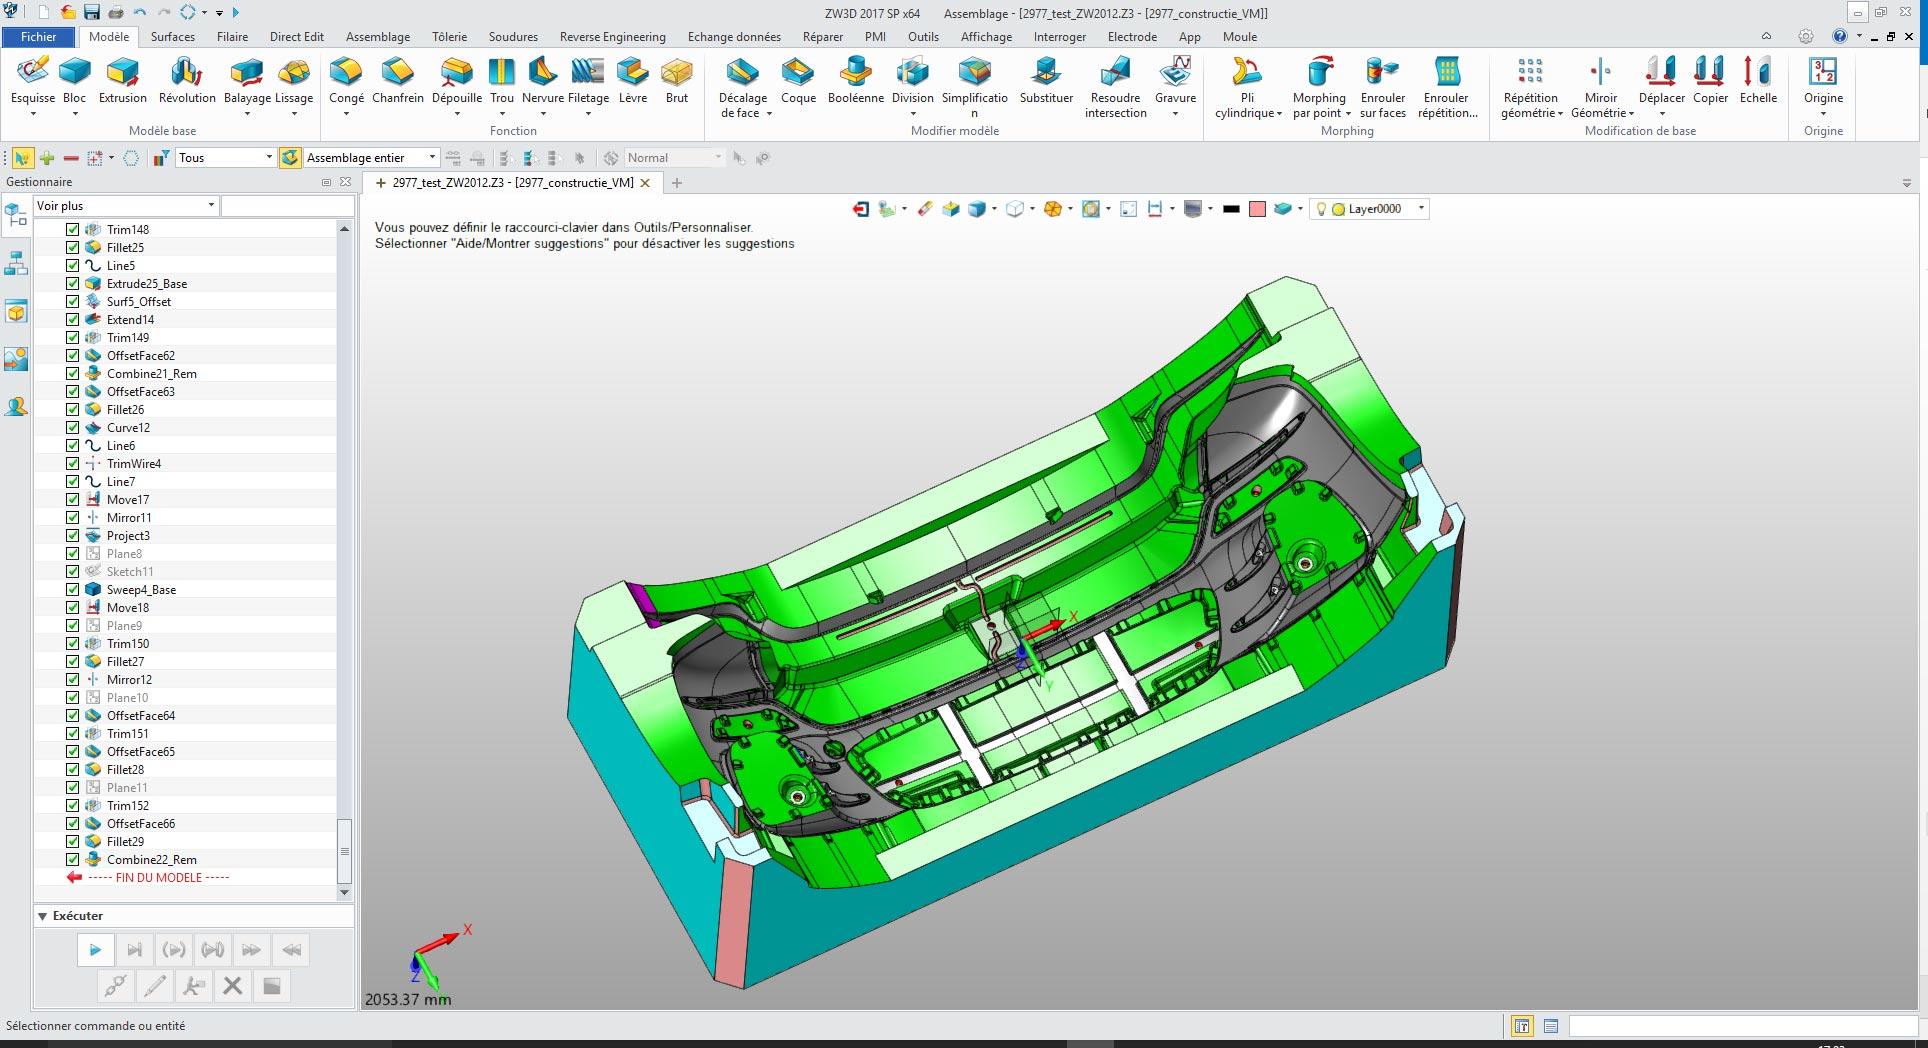Image resolution: width=1928 pixels, height=1048 pixels.
Task: Open the Layer0000 dropdown
Action: pyautogui.click(x=1421, y=209)
